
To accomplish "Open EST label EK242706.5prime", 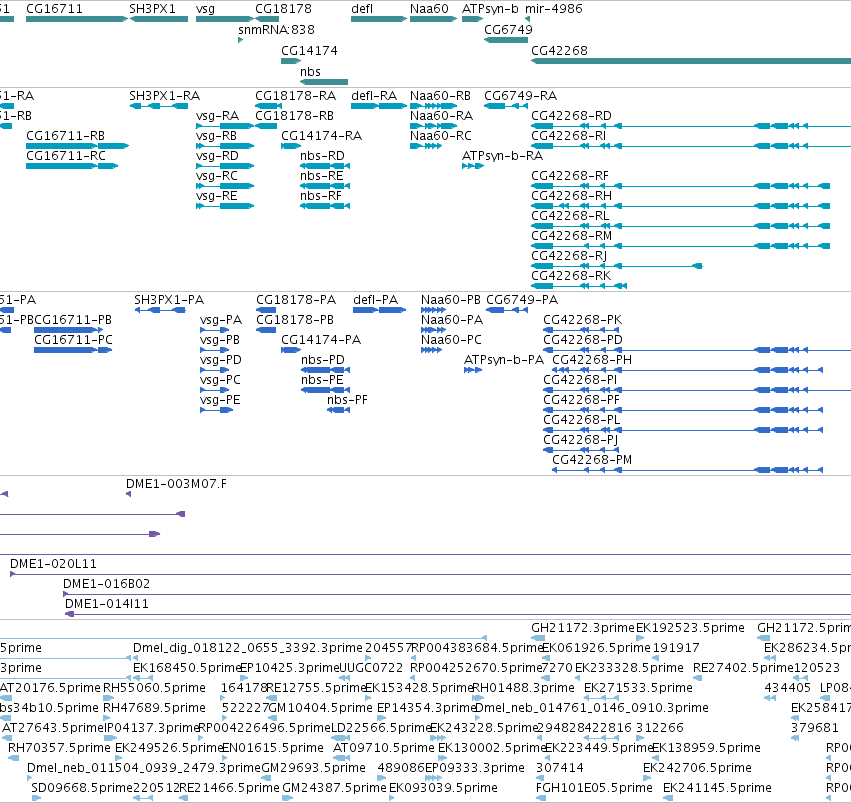I will pos(697,768).
